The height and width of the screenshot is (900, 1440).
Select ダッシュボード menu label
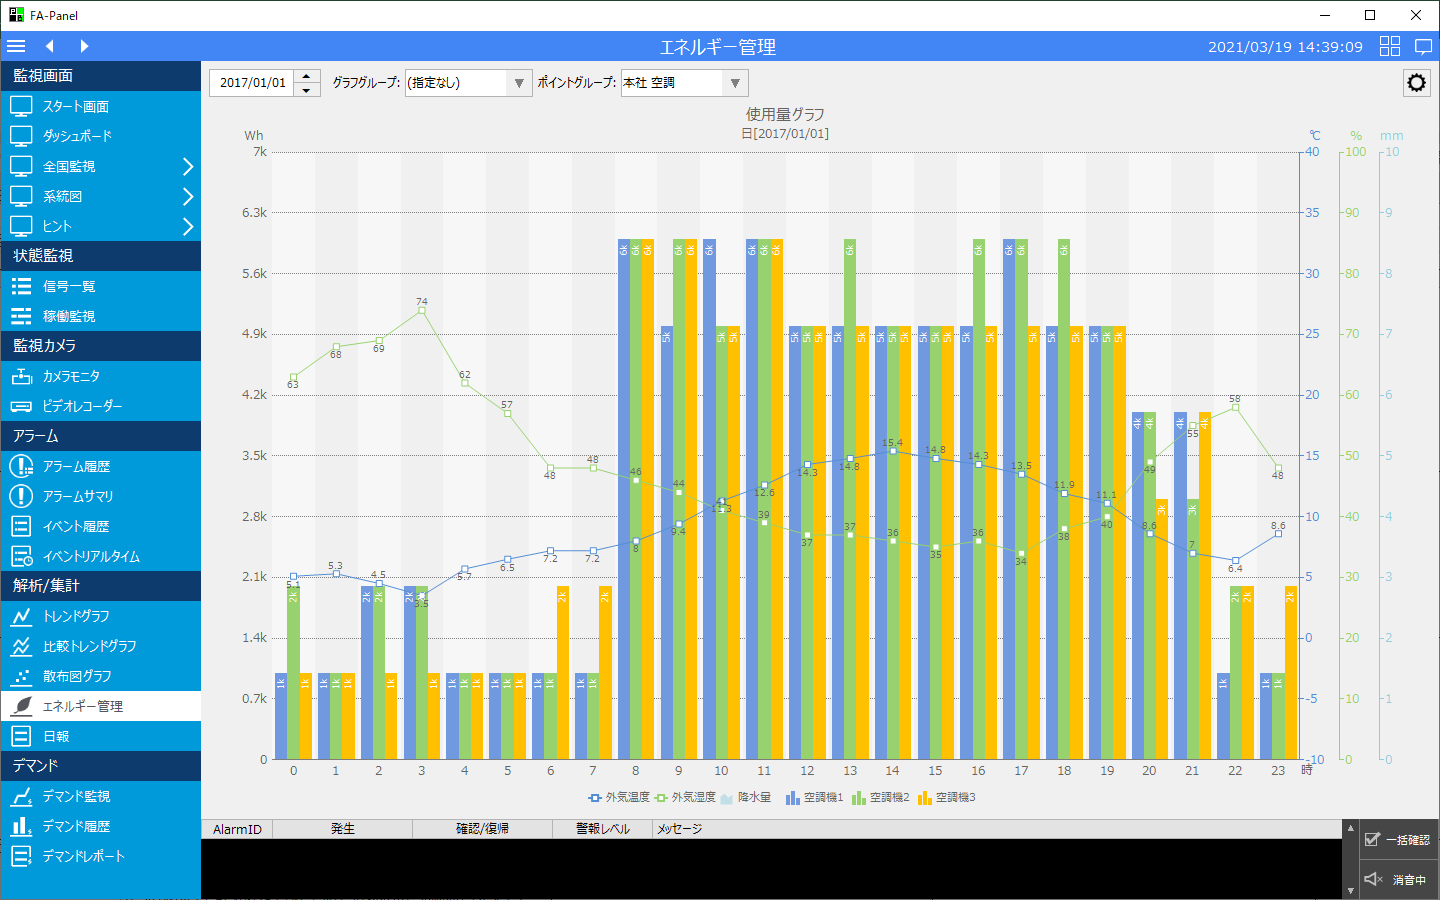[x=78, y=136]
